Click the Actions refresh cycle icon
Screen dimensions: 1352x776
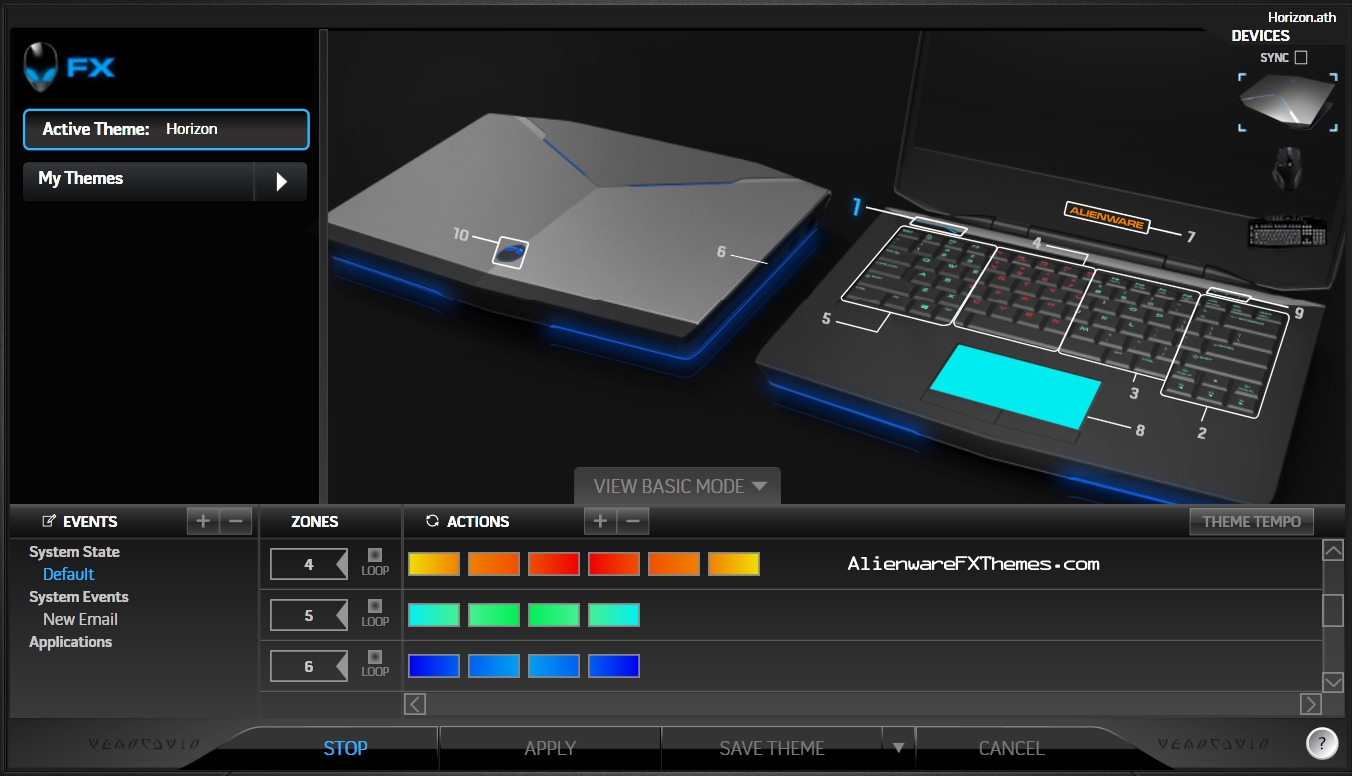tap(432, 521)
